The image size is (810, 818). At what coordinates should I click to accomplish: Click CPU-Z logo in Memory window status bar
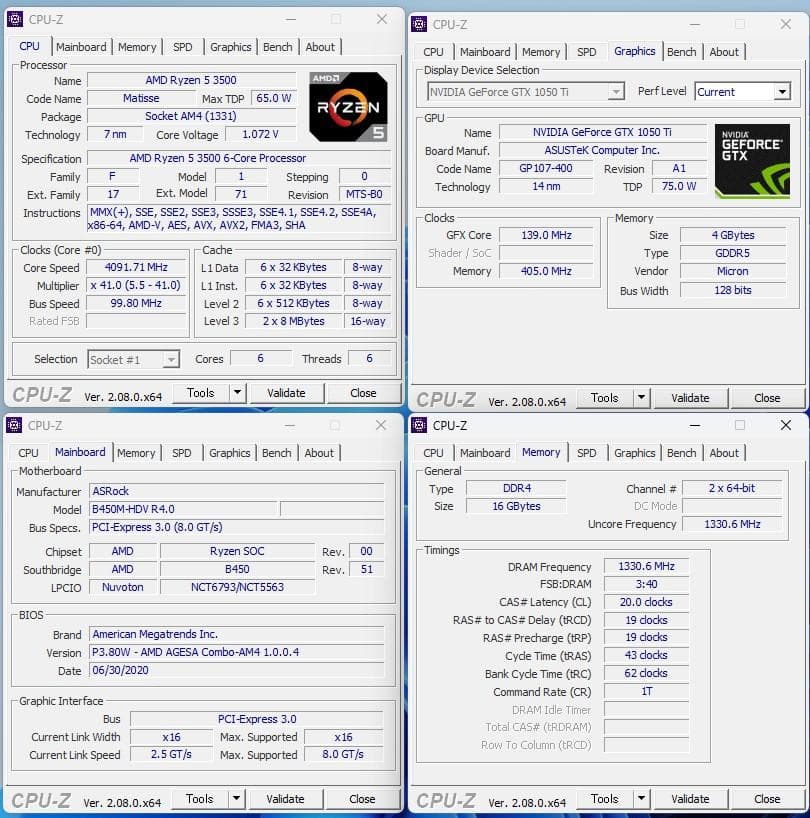(x=446, y=798)
